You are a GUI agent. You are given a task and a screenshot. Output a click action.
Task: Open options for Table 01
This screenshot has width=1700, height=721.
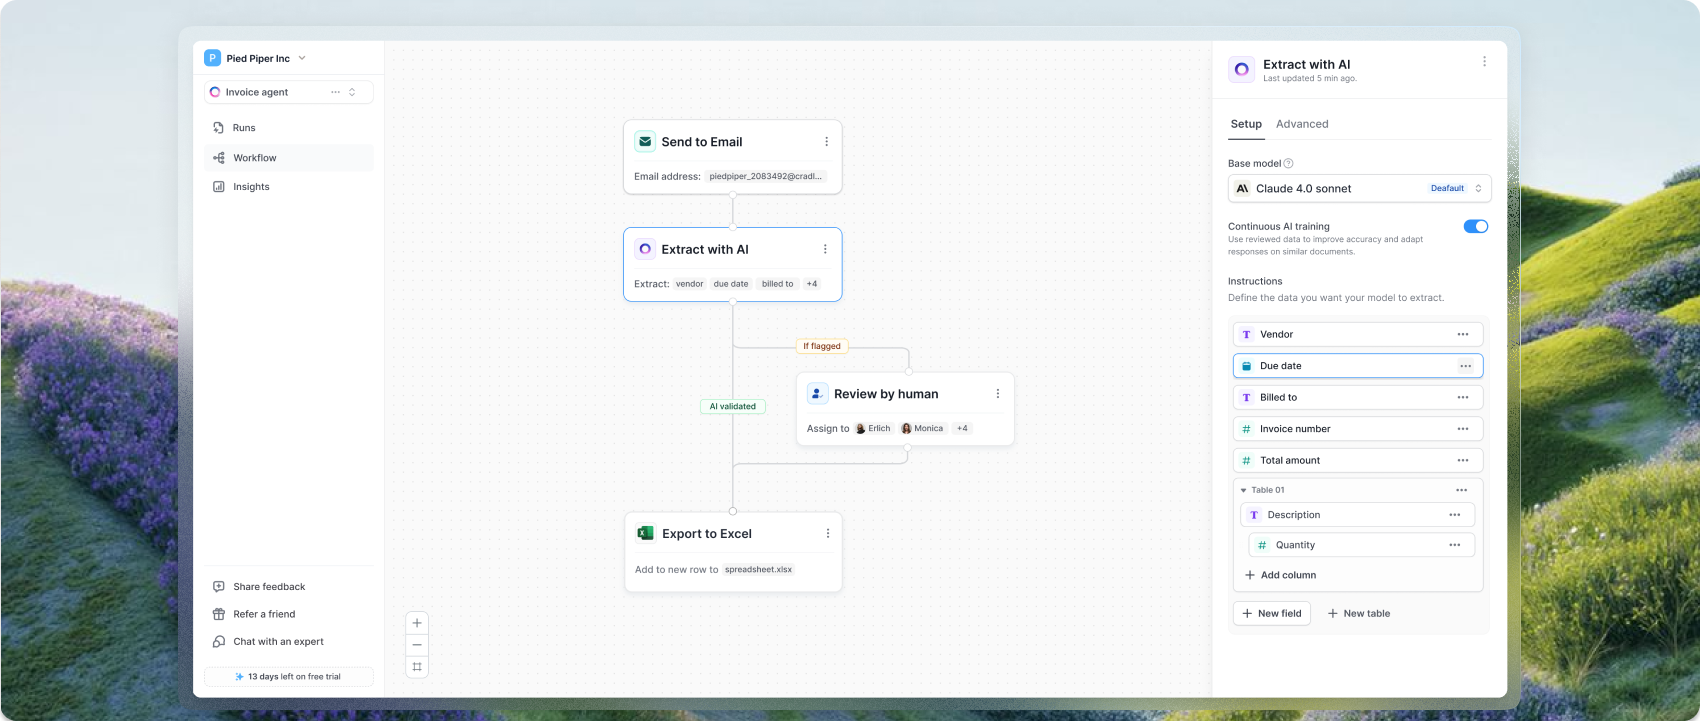tap(1462, 490)
